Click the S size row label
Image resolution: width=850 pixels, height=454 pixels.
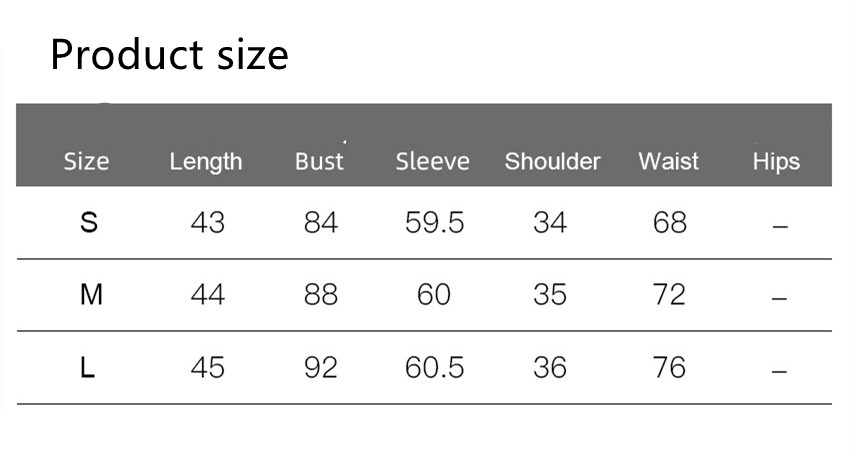(x=89, y=223)
